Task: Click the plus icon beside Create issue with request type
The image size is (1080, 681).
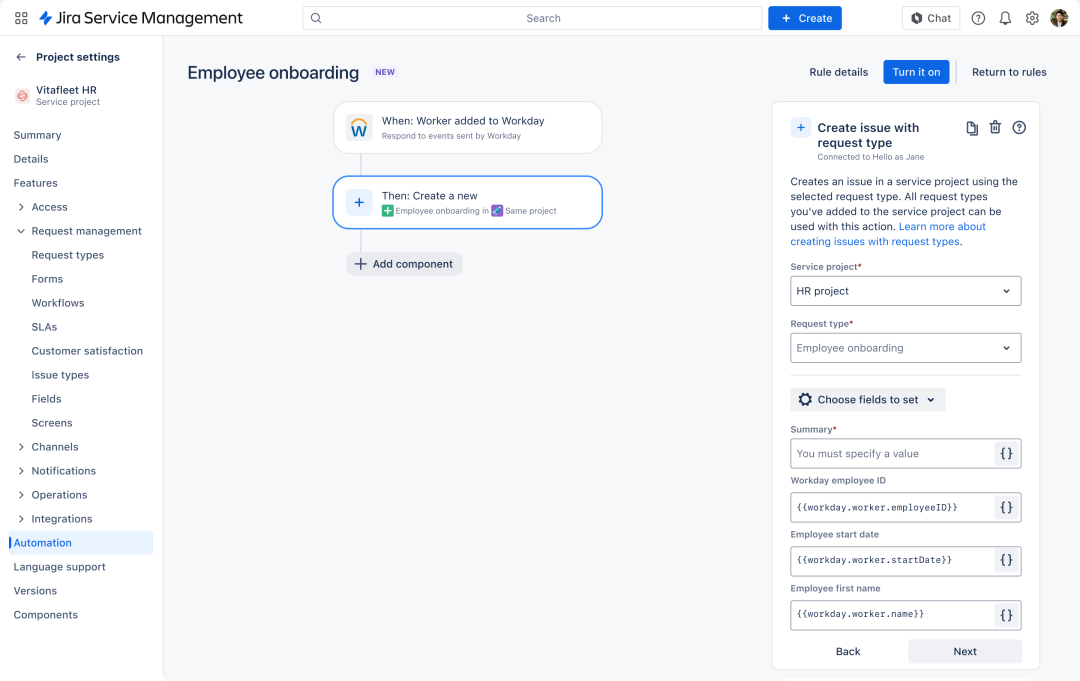Action: [x=800, y=127]
